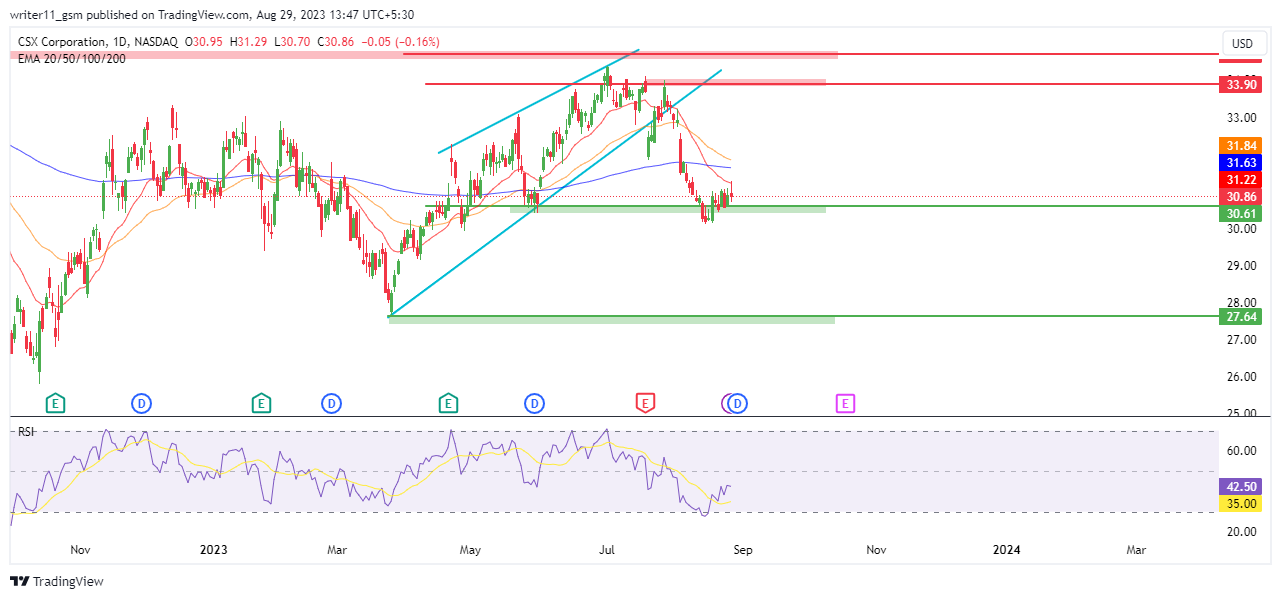
Task: Click the 60.00 RSI scale value
Action: [x=1241, y=451]
